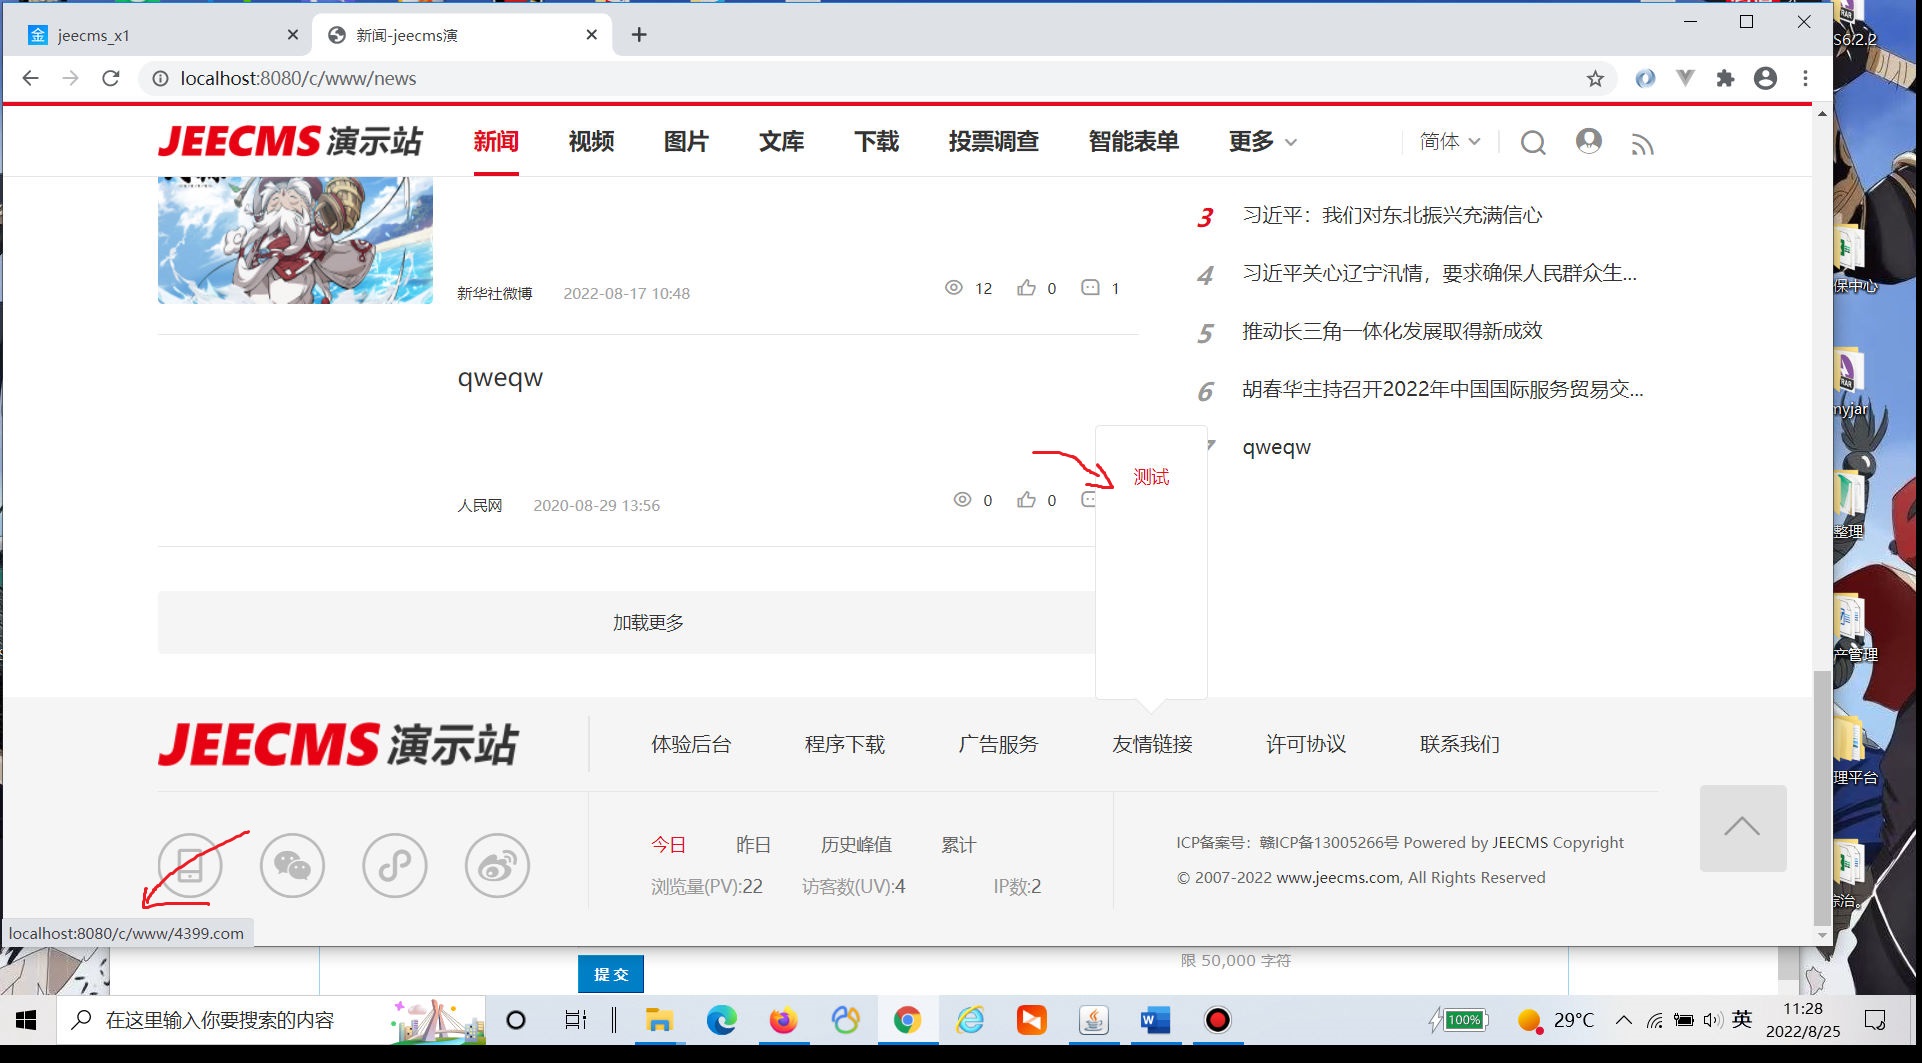
Task: Click the Weibo social icon in footer
Action: (x=497, y=866)
